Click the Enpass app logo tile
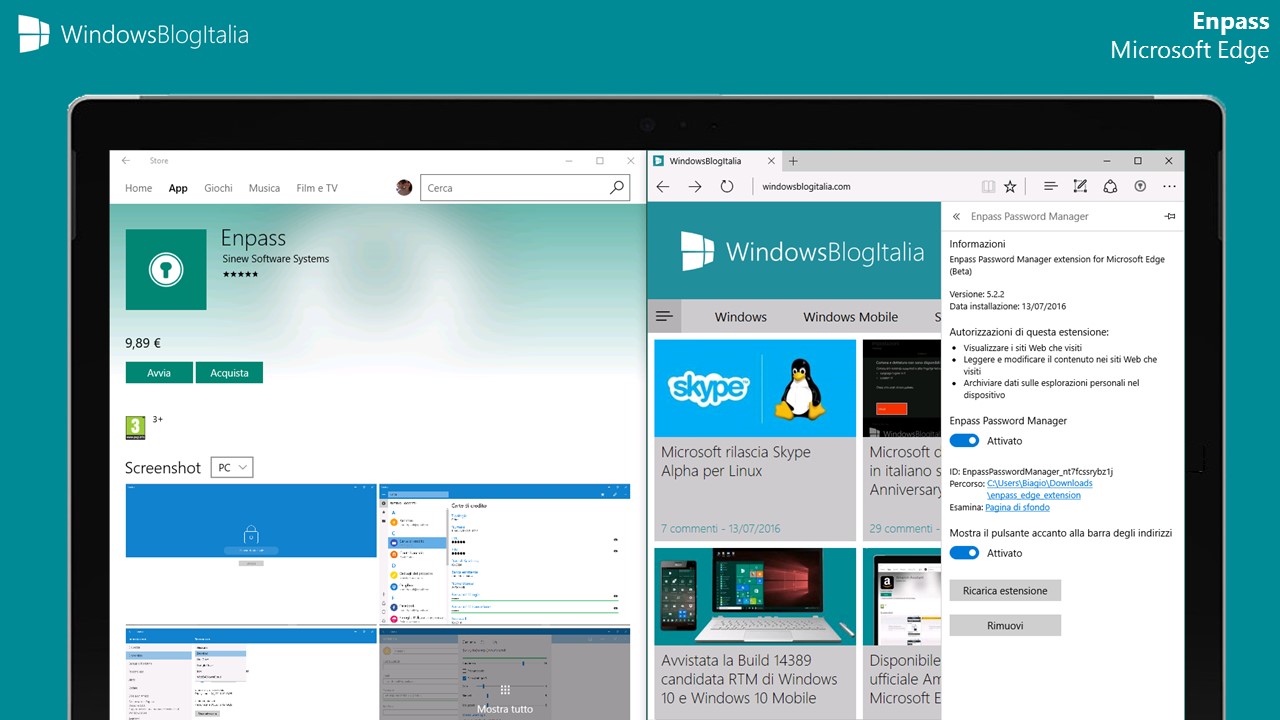The width and height of the screenshot is (1280, 720). coord(166,269)
